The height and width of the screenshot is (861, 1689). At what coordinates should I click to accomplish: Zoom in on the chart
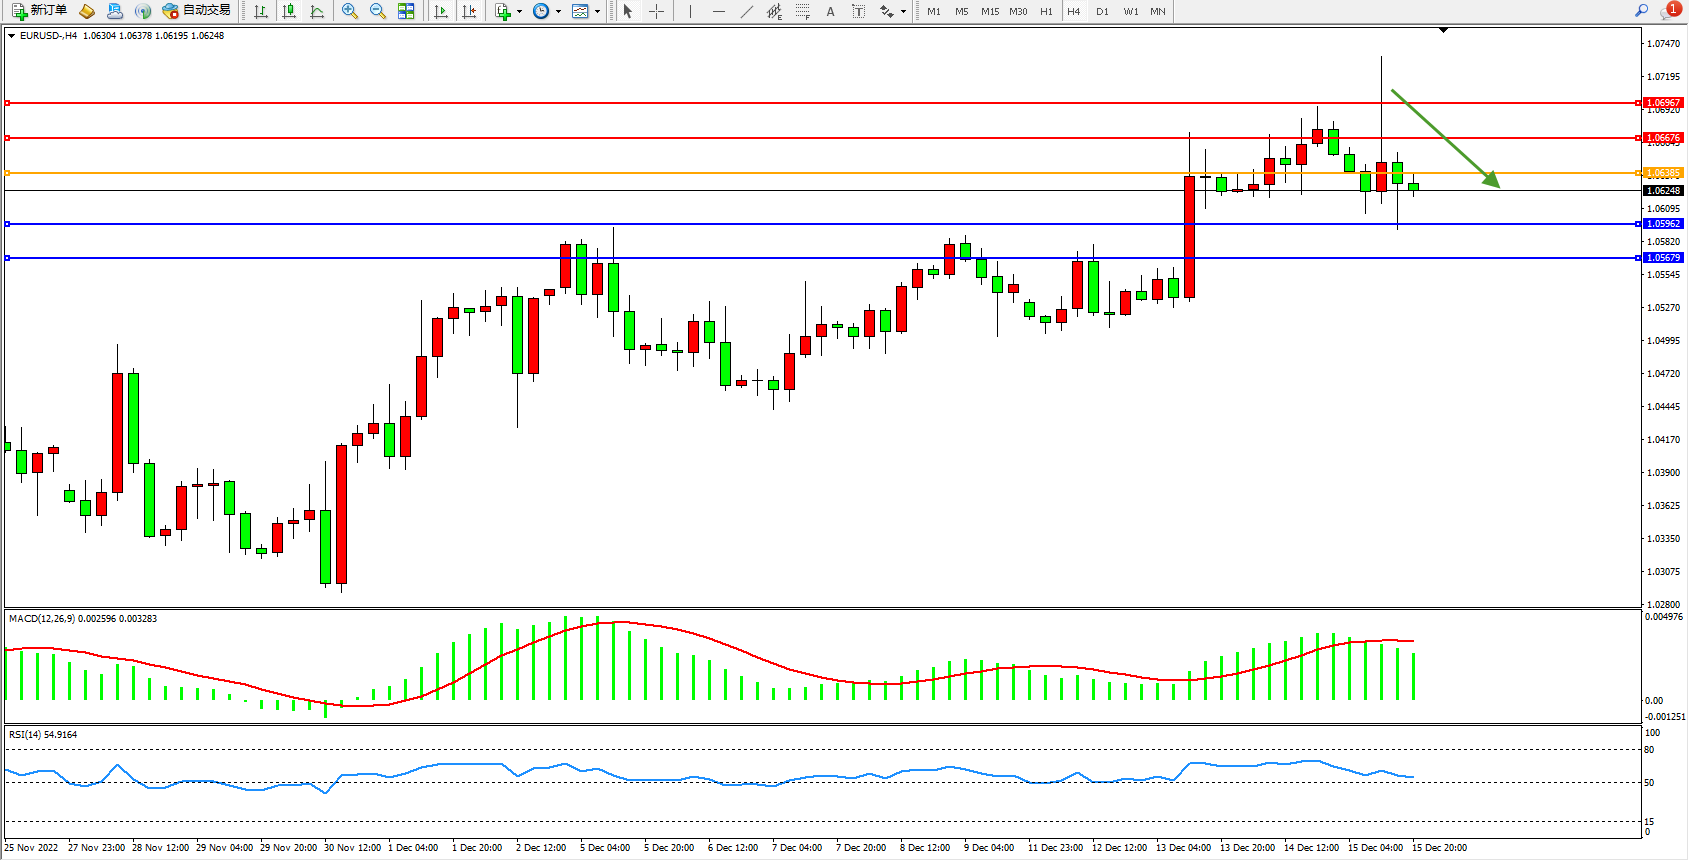(x=349, y=11)
